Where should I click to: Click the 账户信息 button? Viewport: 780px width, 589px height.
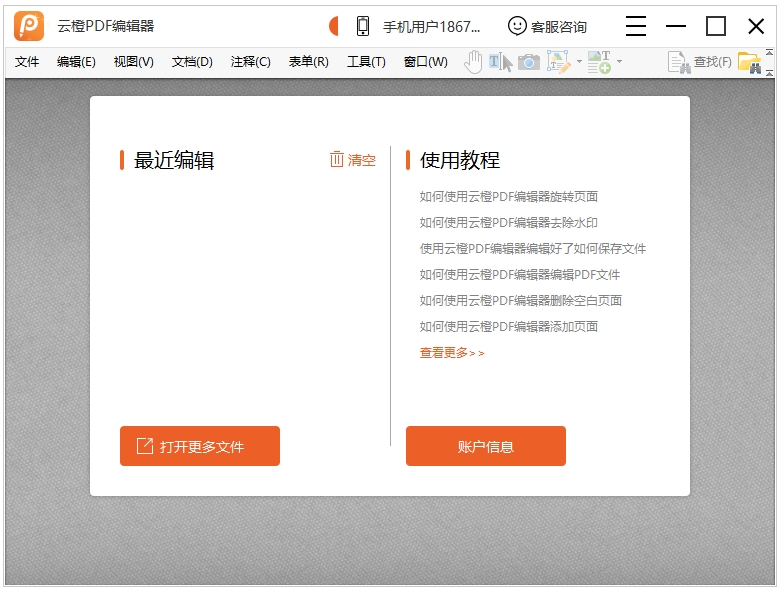point(486,446)
